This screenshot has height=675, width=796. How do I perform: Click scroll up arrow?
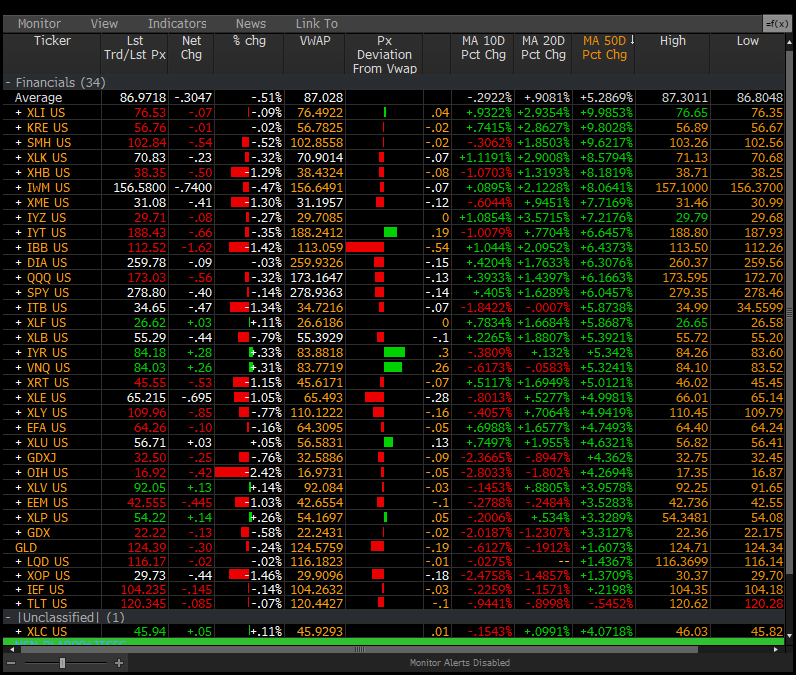point(789,43)
